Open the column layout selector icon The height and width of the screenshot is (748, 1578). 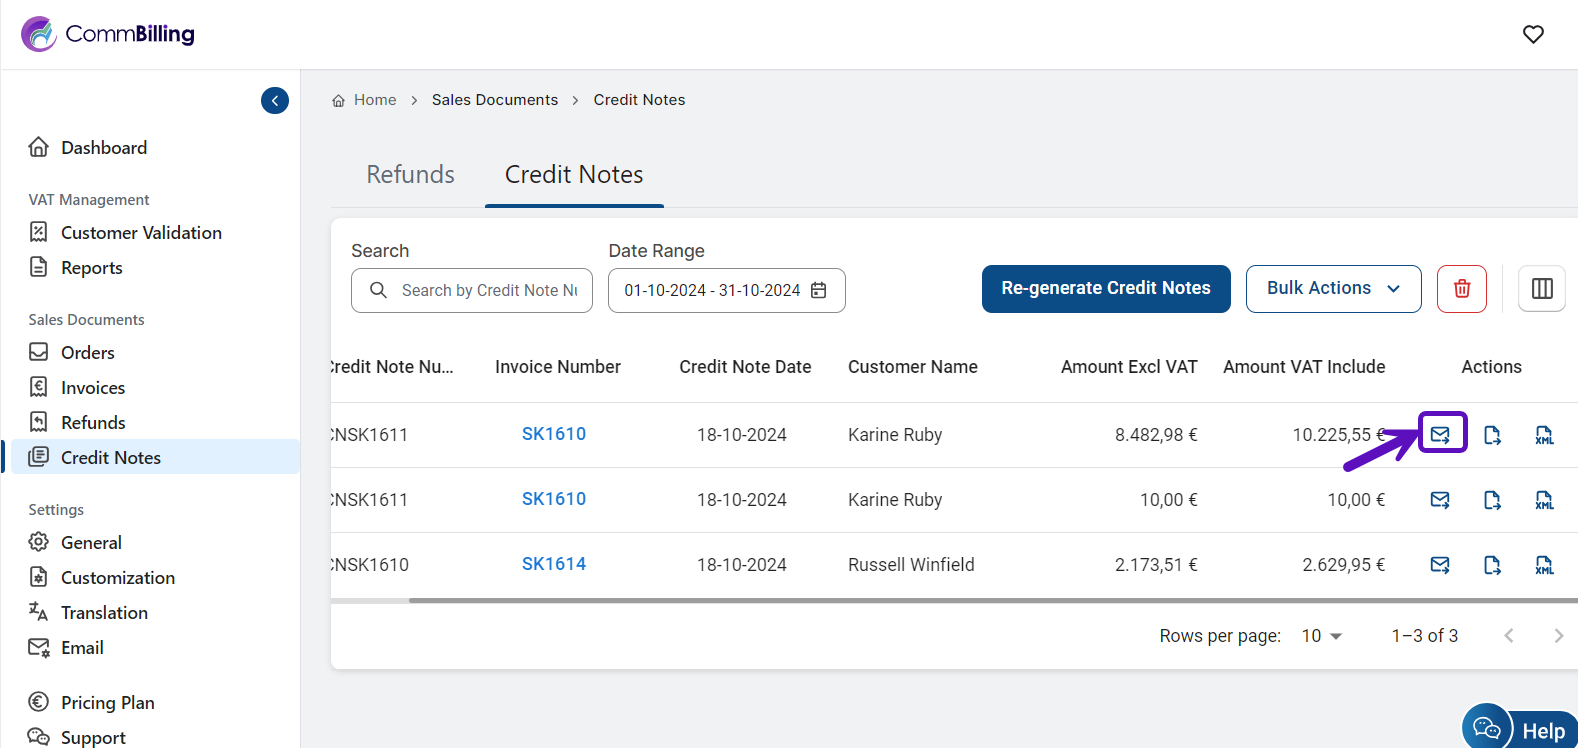(x=1541, y=289)
